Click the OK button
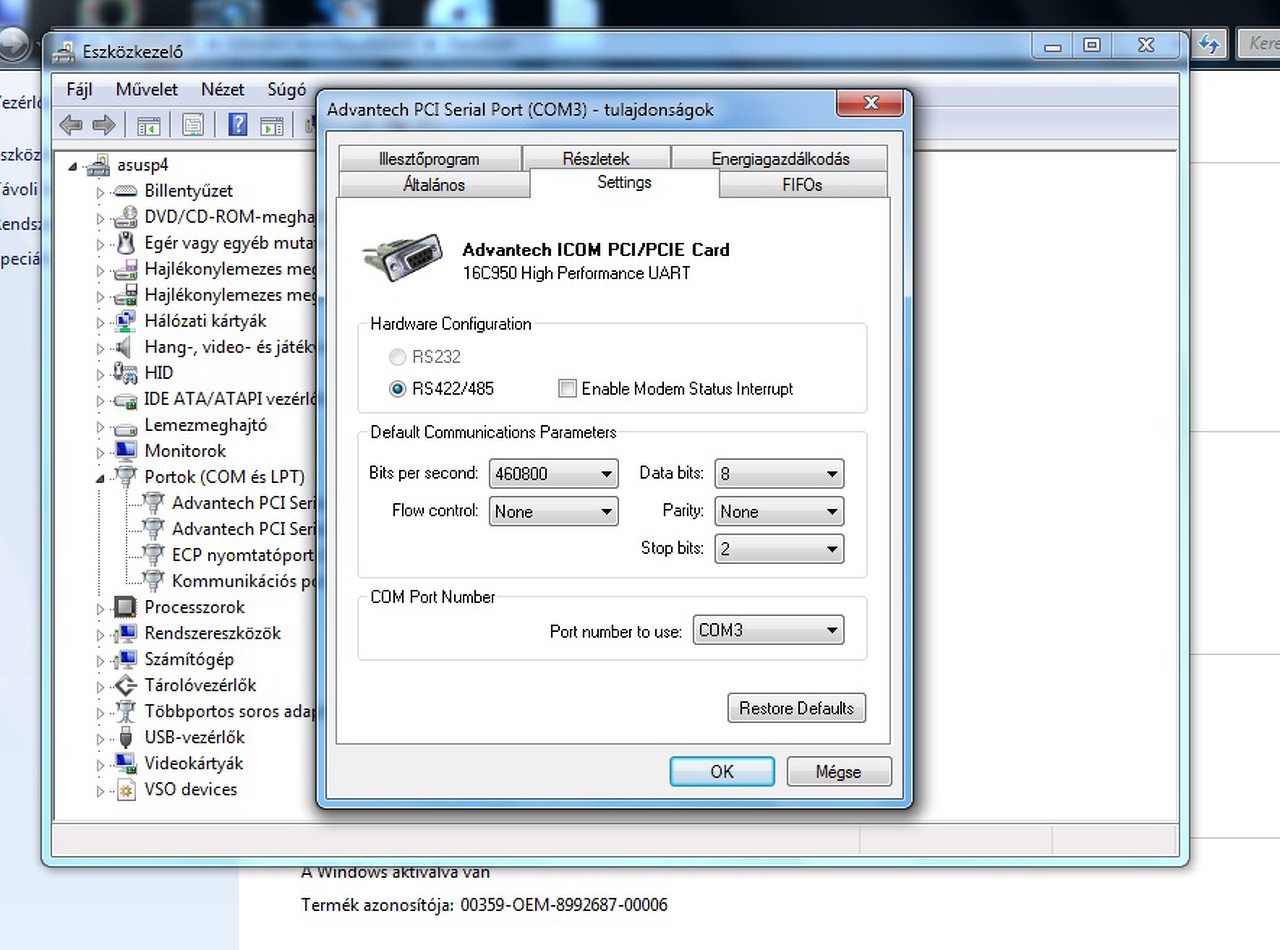Viewport: 1280px width, 950px height. point(722,772)
